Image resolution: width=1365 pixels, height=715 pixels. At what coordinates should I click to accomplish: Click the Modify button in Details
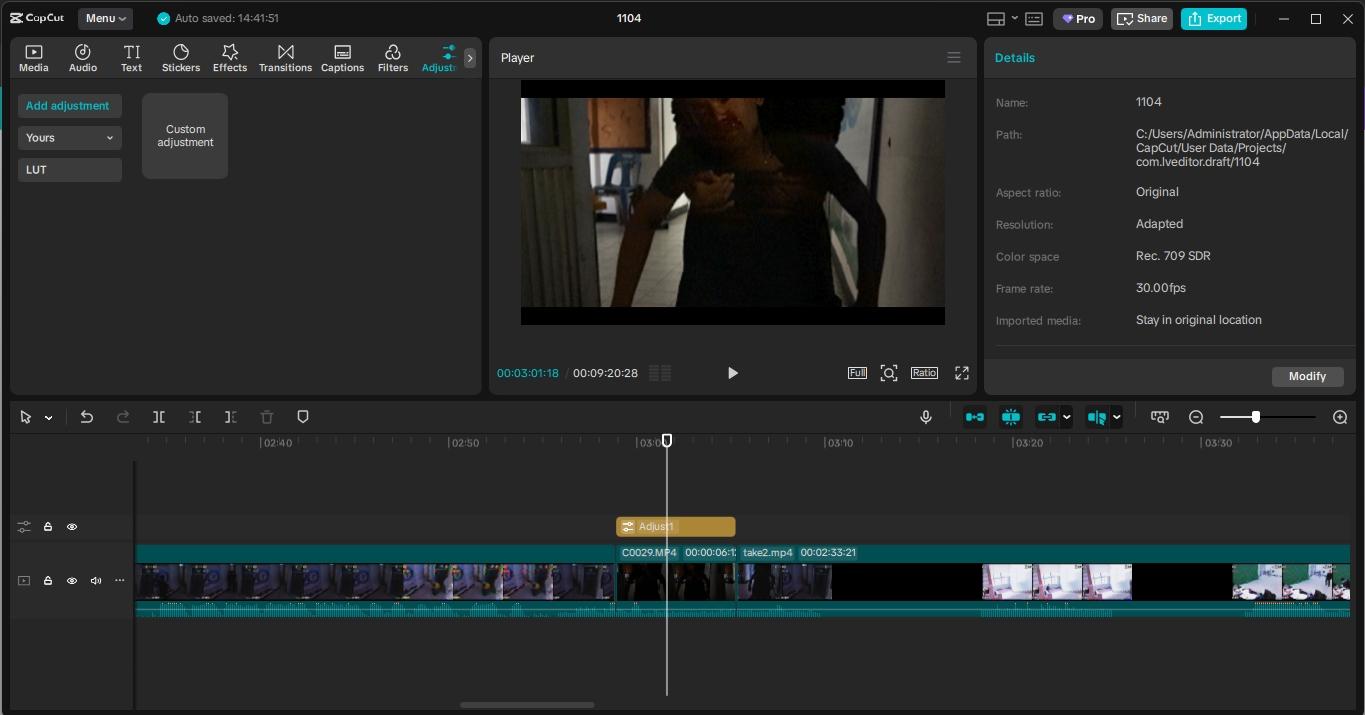pos(1307,376)
